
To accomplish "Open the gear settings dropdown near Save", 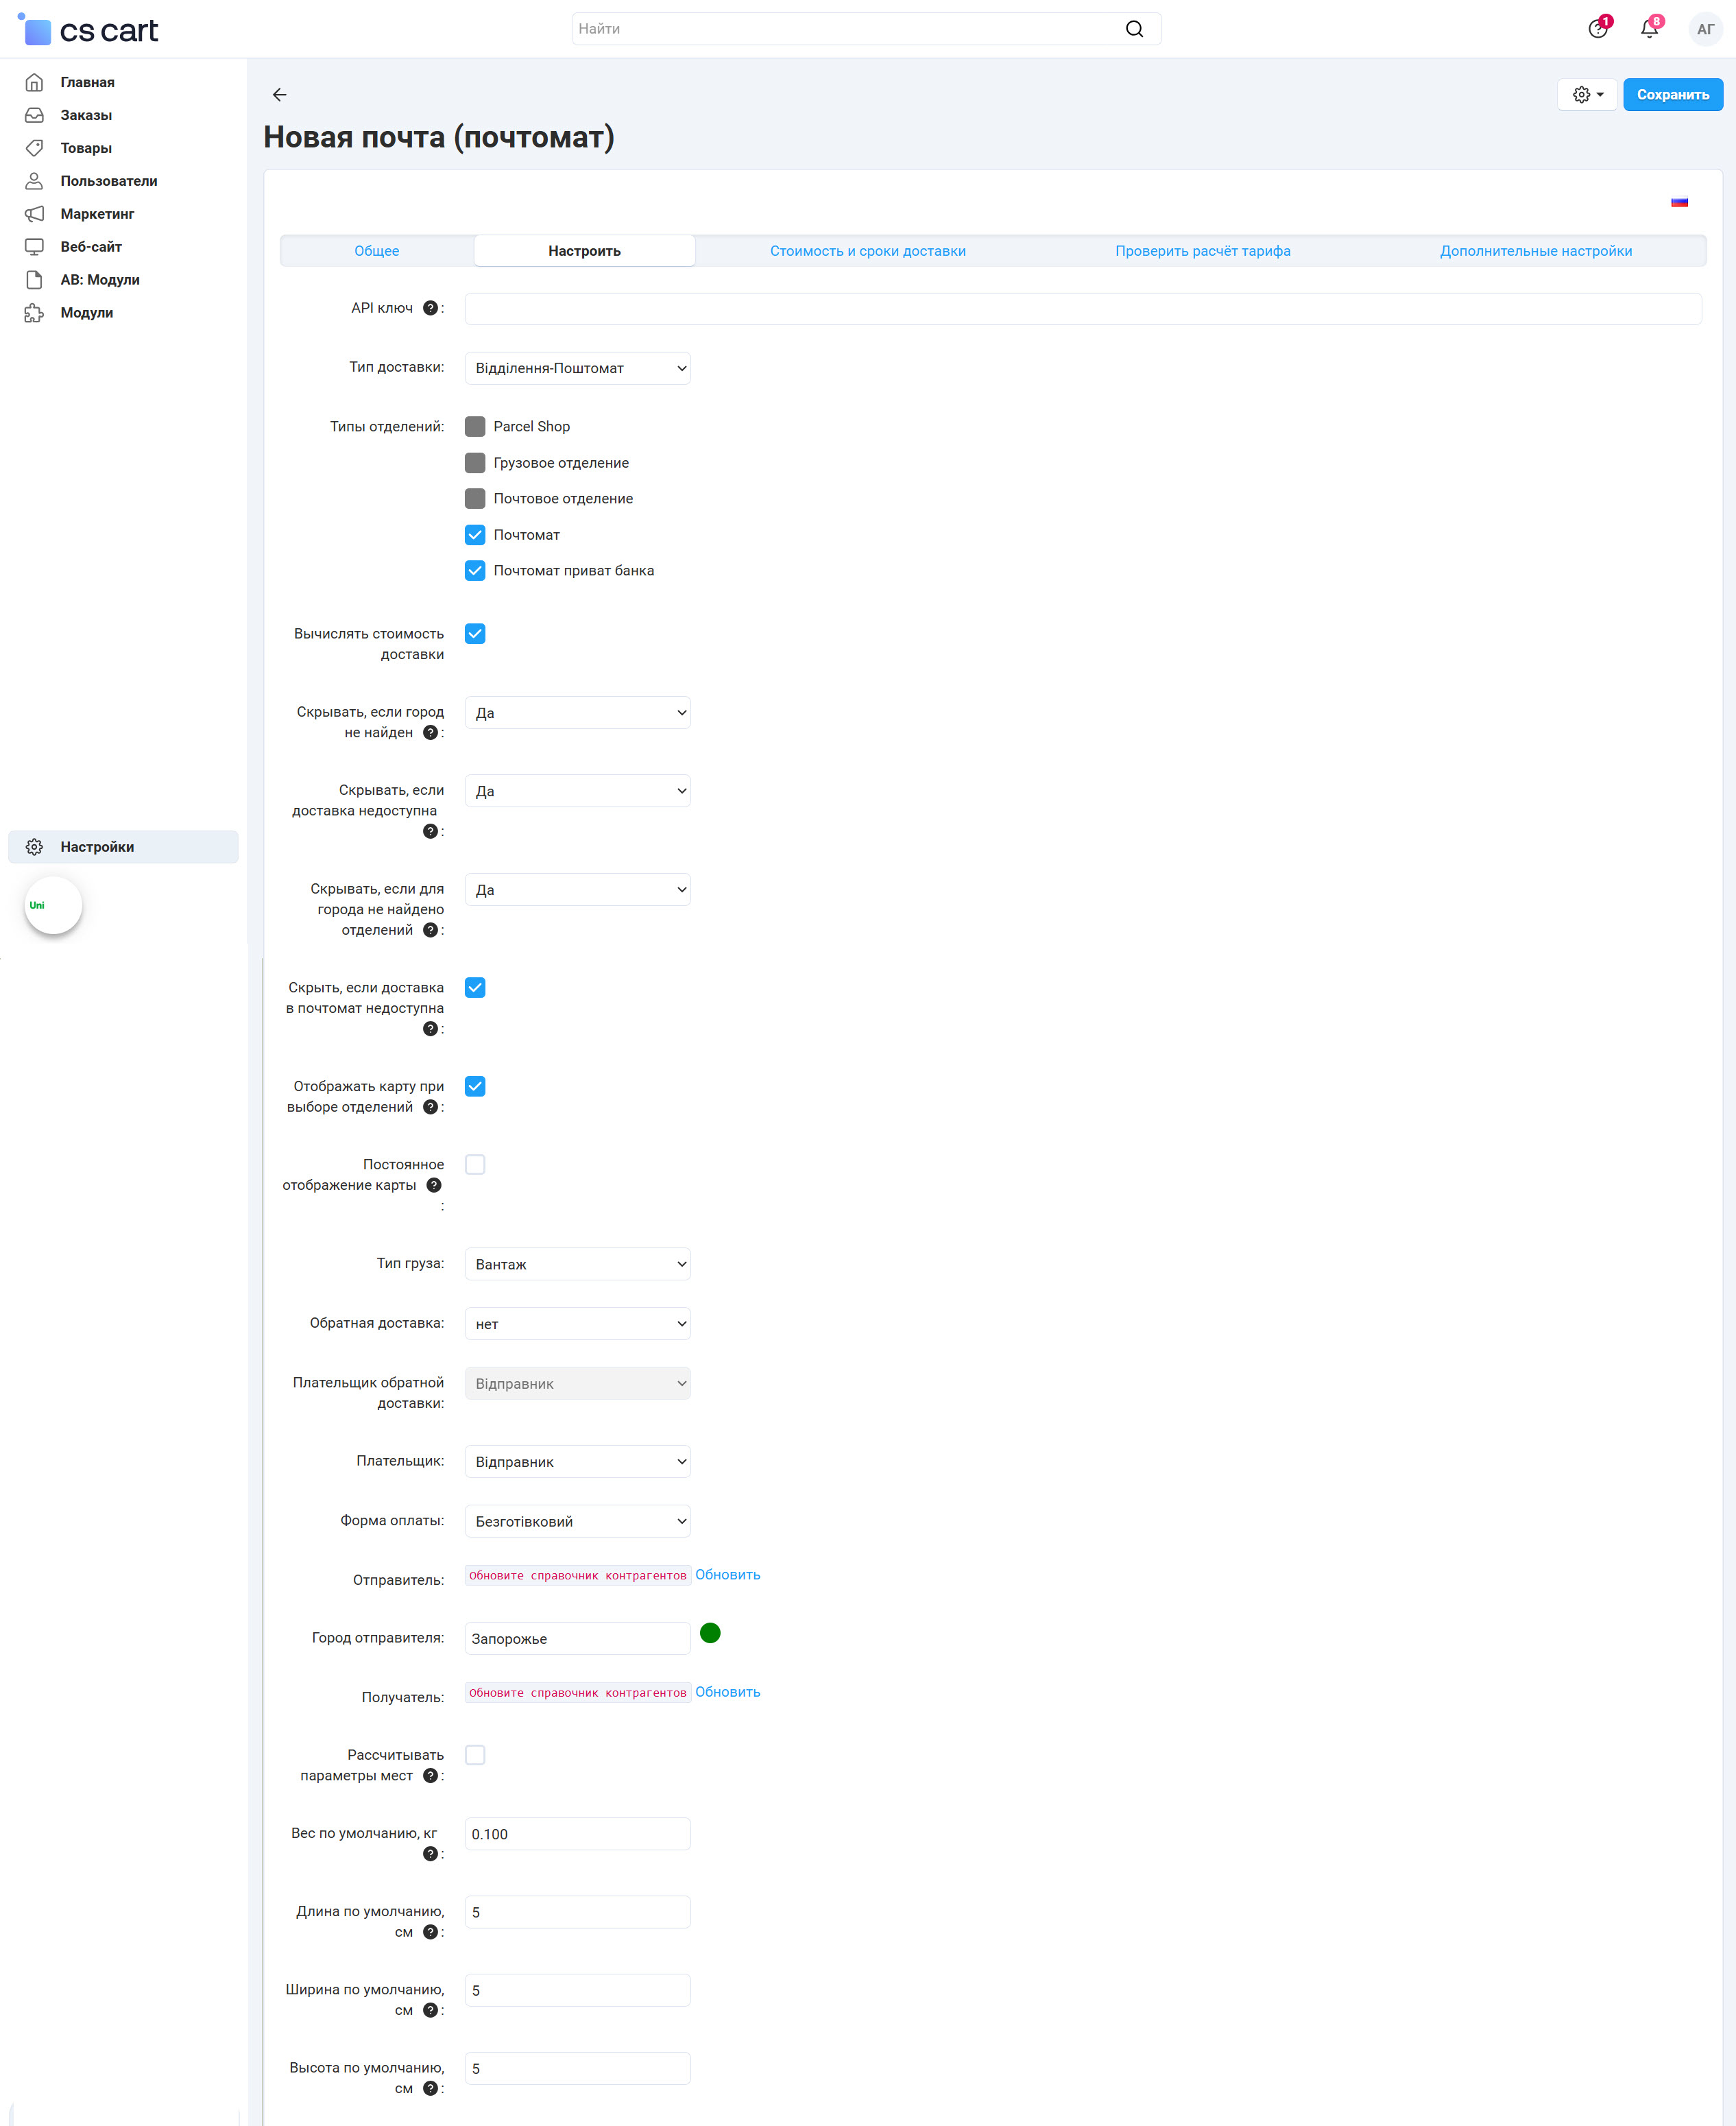I will (1587, 95).
